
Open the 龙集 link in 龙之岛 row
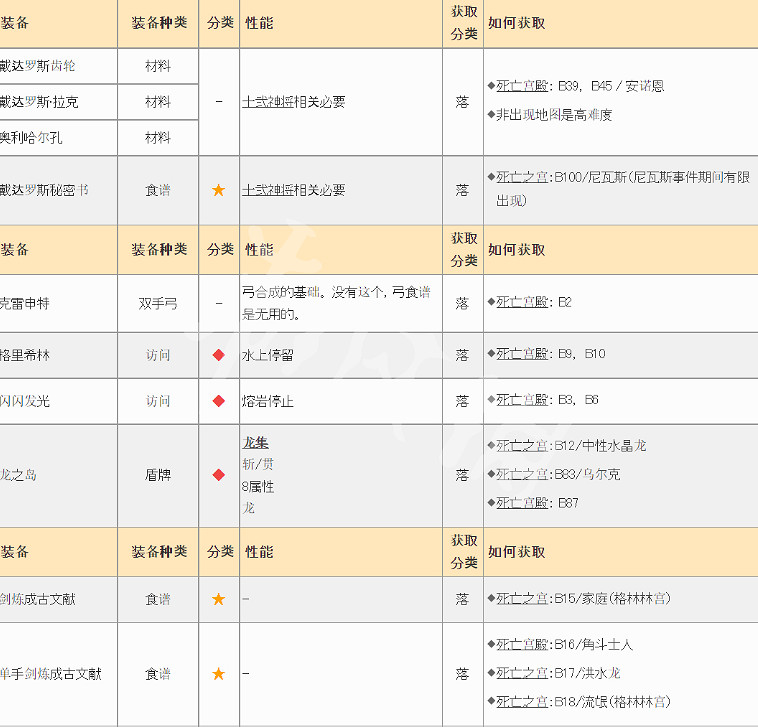255,443
